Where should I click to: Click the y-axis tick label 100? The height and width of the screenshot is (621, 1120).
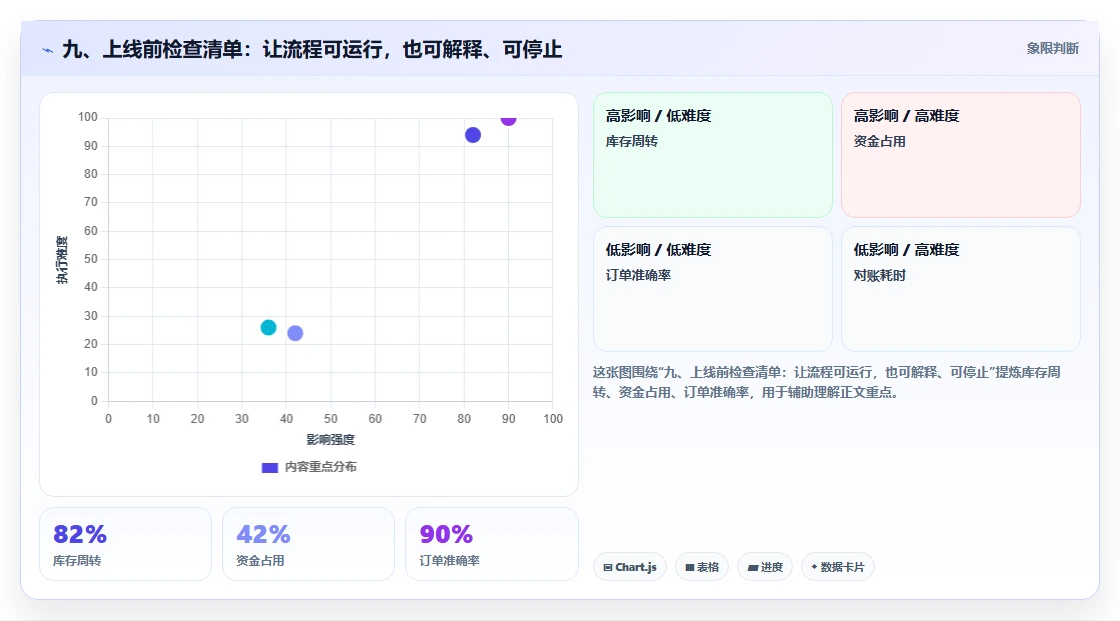click(88, 116)
